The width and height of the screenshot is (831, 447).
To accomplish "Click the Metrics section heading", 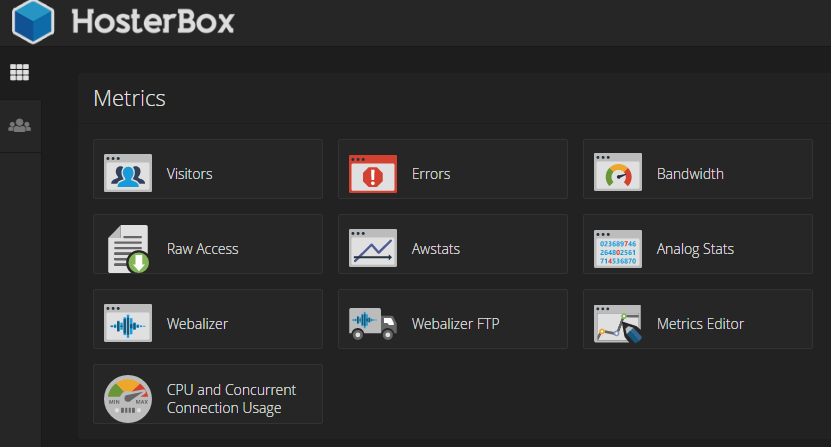I will [129, 98].
